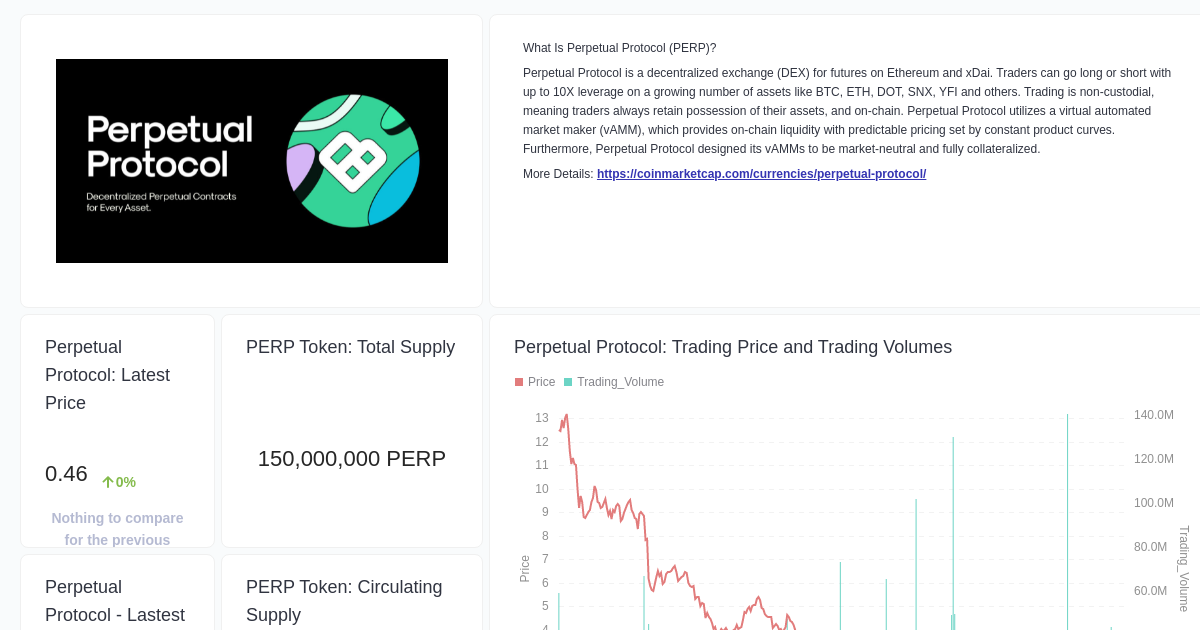Toggle the Trading_Volume series in chart legend
Screen dimensions: 1200x630
pos(620,381)
